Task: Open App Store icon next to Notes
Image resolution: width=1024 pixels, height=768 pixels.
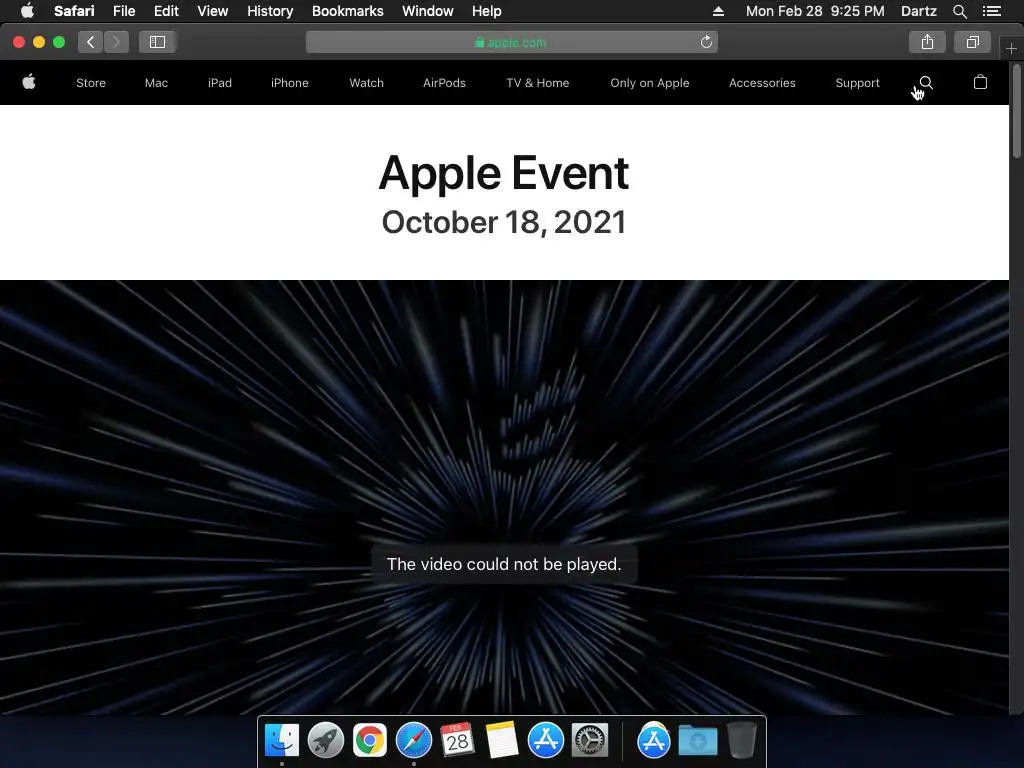Action: point(545,741)
